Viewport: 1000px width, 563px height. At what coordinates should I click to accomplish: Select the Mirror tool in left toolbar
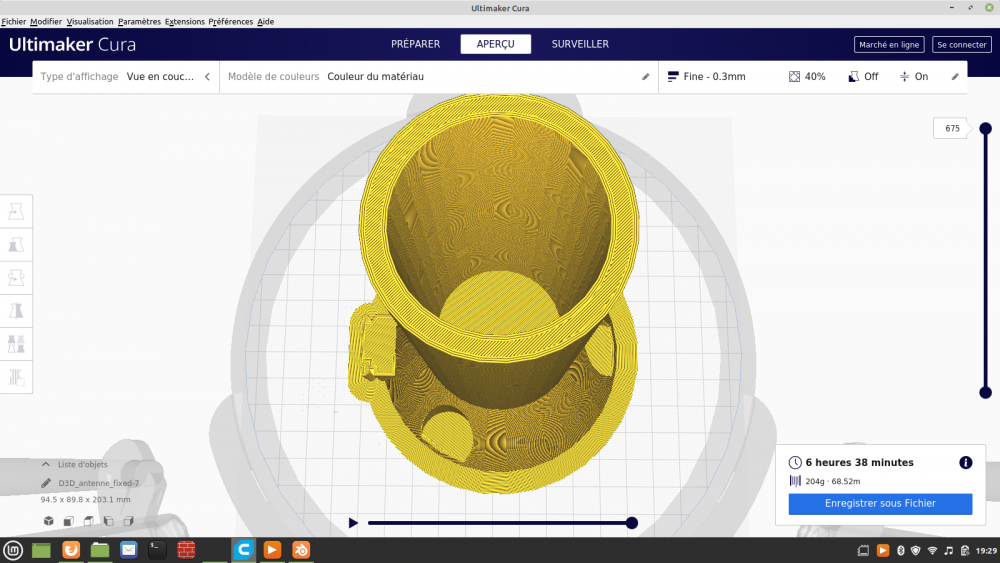(x=16, y=311)
